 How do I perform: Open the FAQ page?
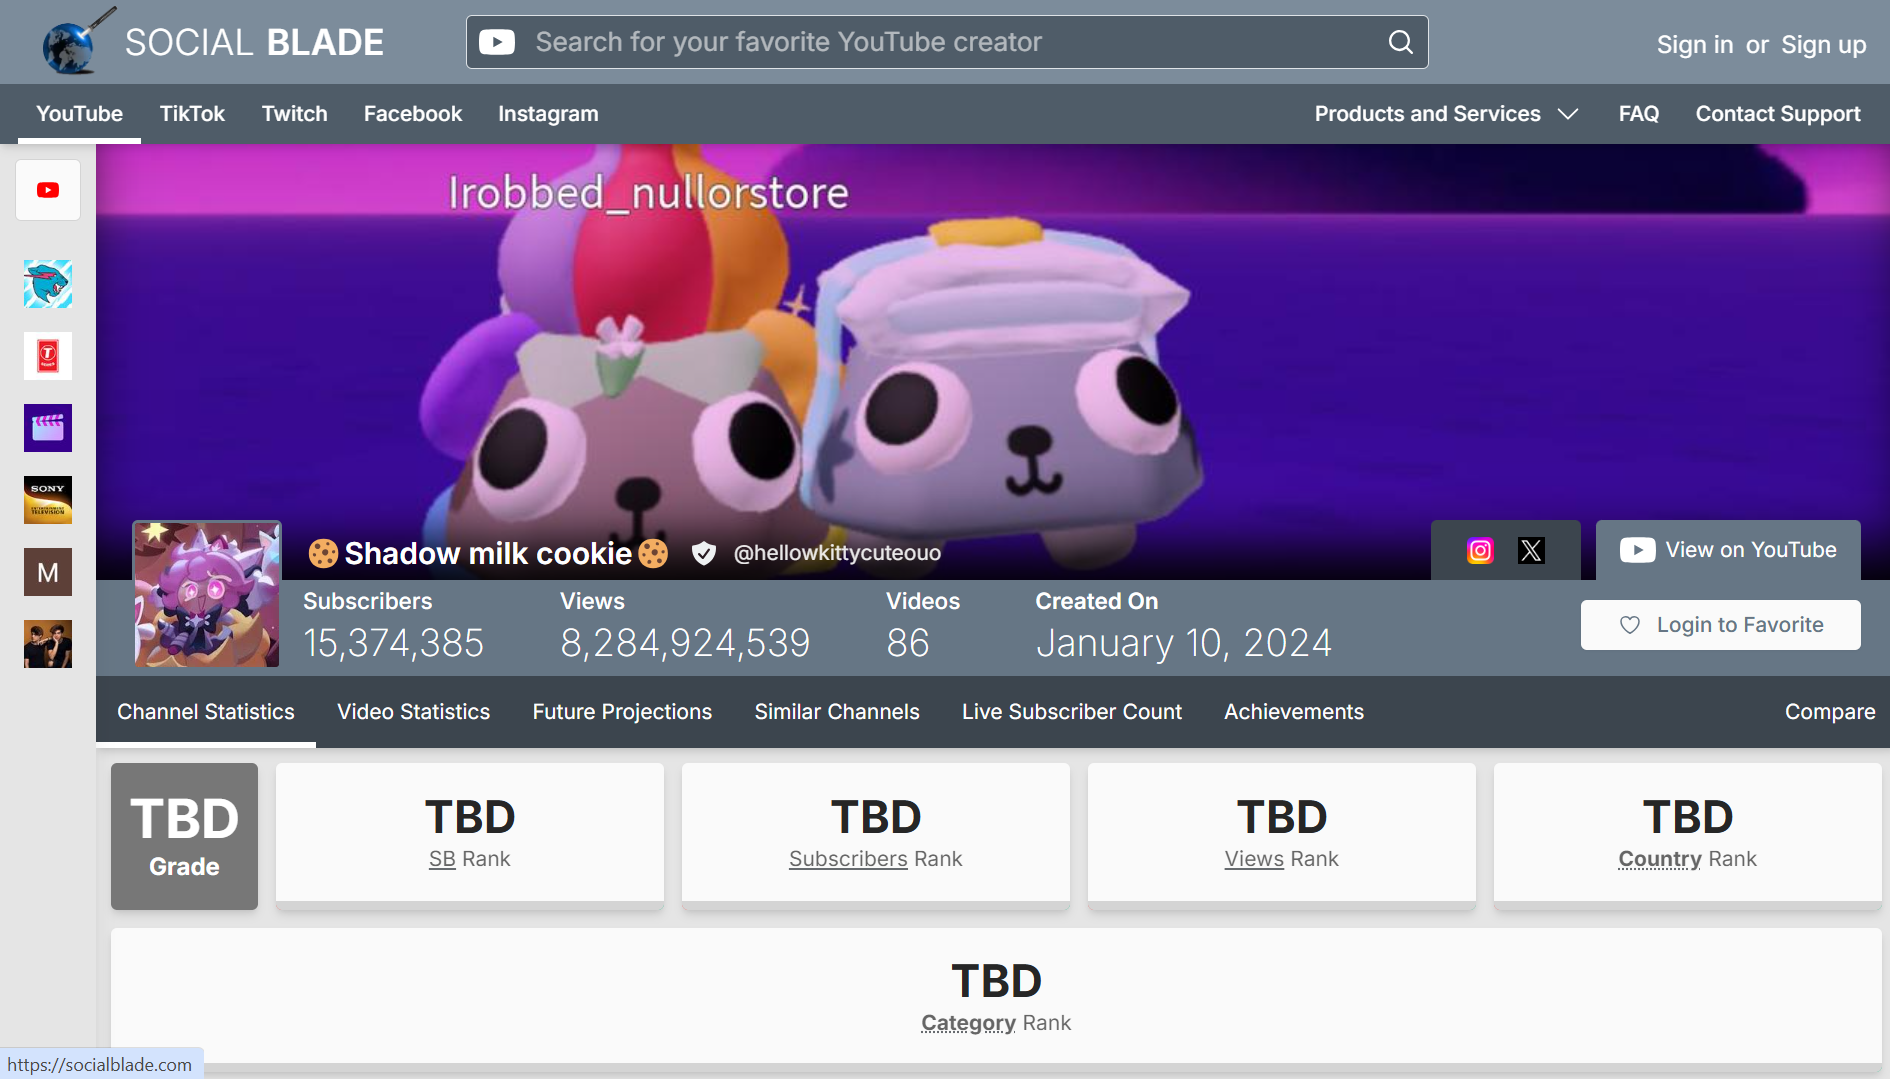1639,114
